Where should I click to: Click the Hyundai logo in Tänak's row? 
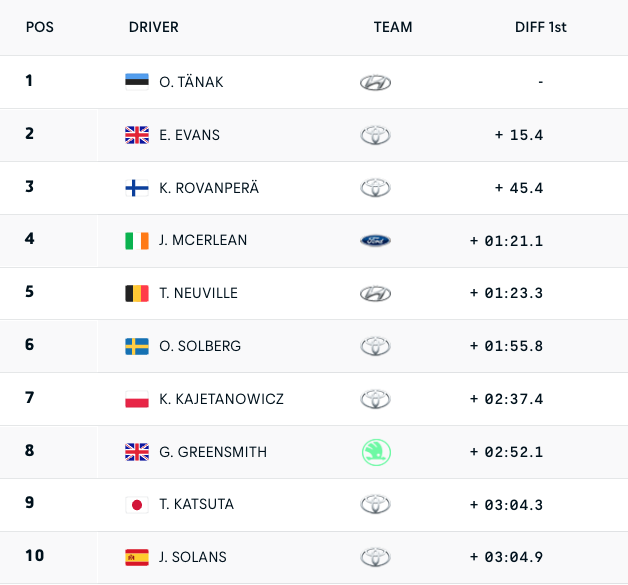375,82
